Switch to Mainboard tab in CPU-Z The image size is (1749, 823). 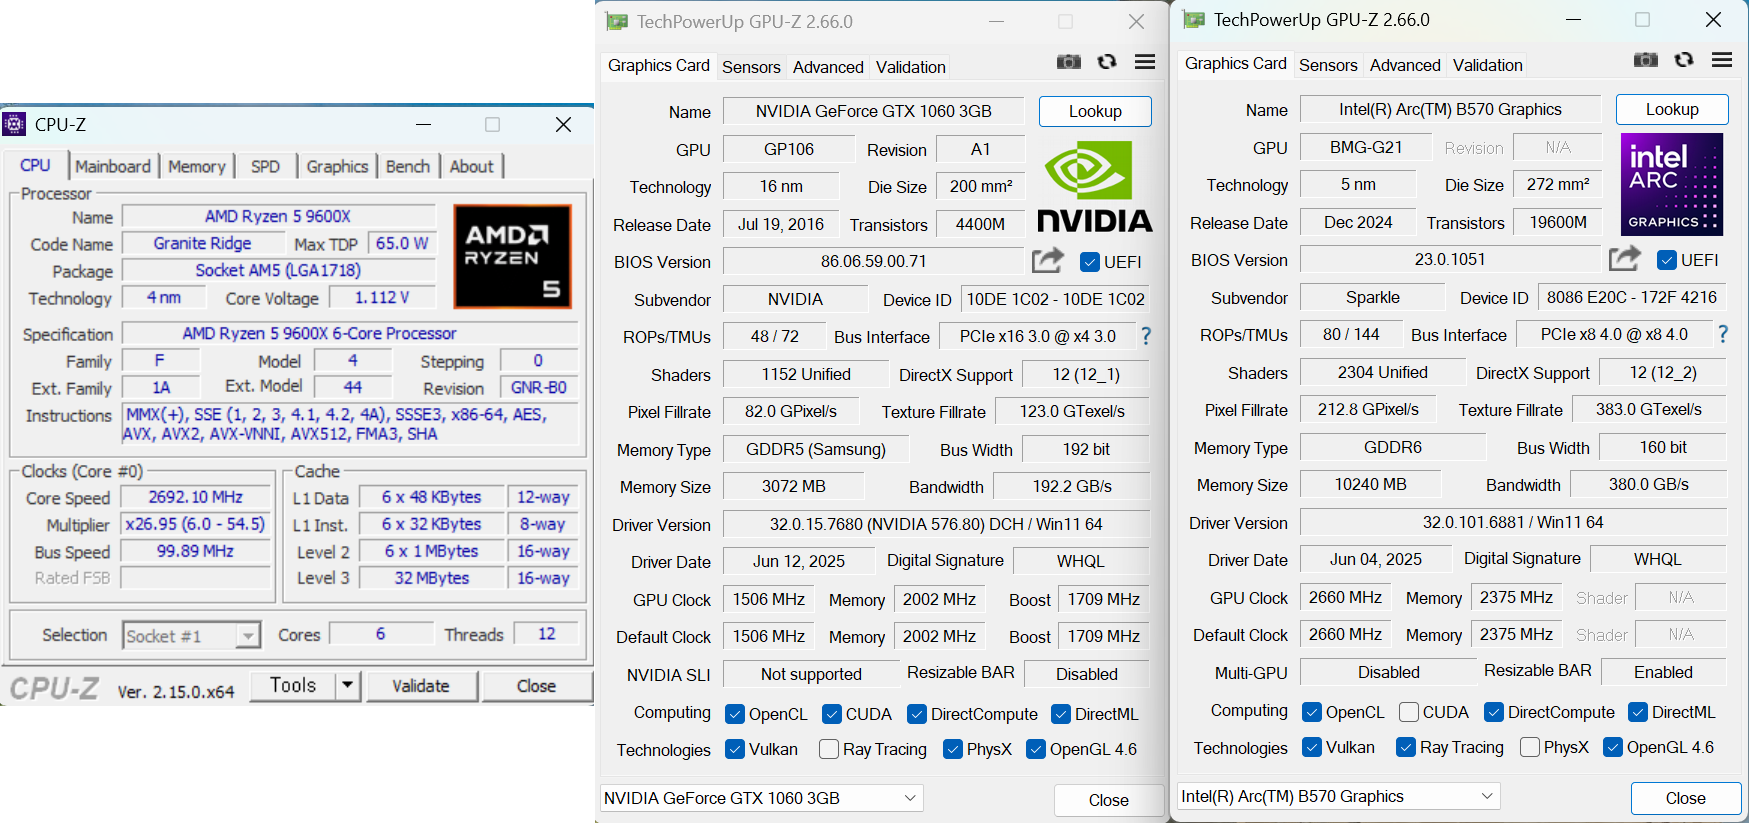[113, 166]
